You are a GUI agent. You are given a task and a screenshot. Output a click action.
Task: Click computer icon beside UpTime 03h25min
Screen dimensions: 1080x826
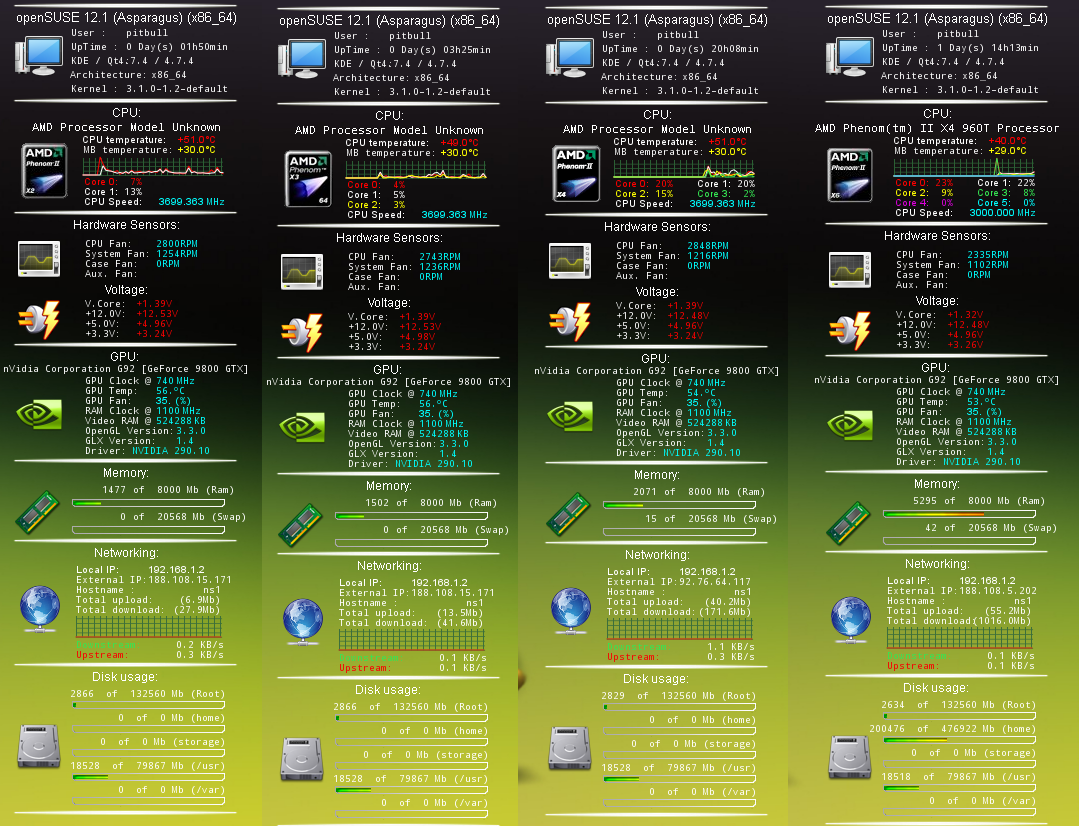coord(302,59)
